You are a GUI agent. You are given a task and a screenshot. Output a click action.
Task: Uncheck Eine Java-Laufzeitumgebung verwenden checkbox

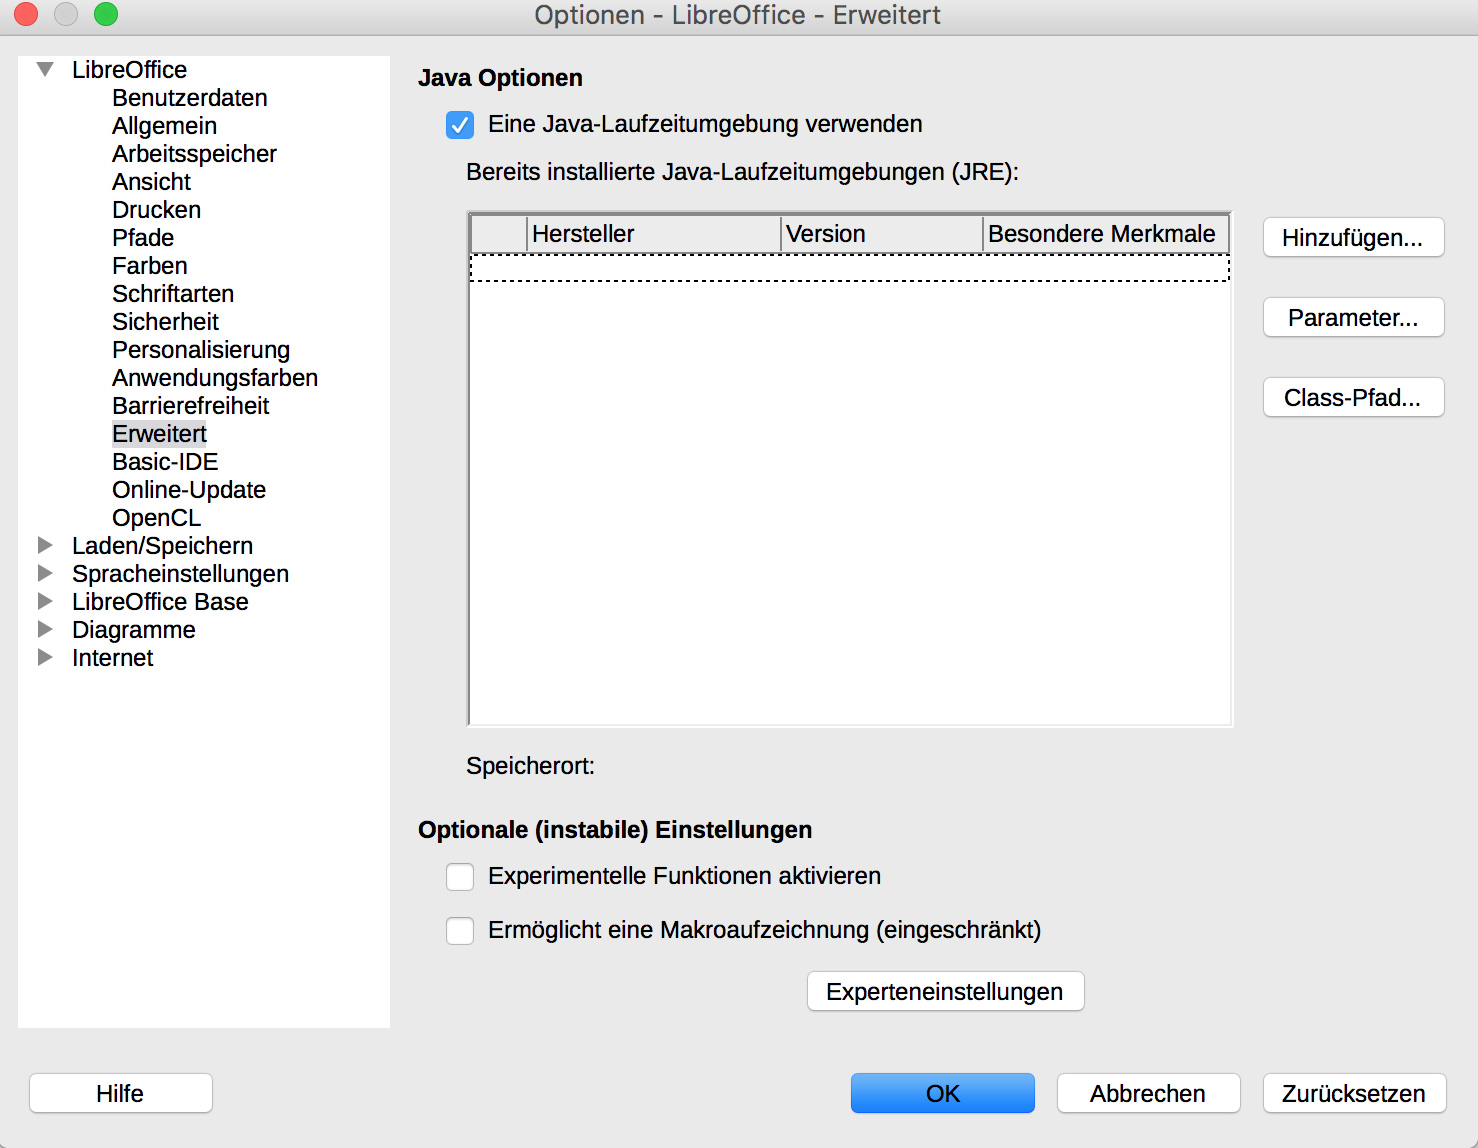tap(460, 125)
